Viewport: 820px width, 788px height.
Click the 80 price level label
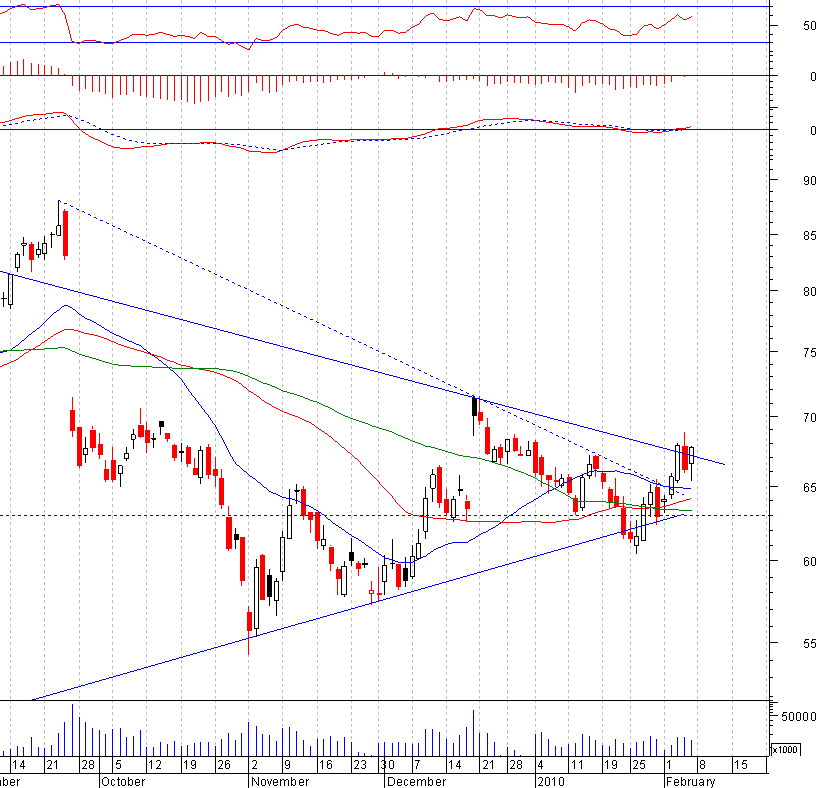(x=810, y=291)
